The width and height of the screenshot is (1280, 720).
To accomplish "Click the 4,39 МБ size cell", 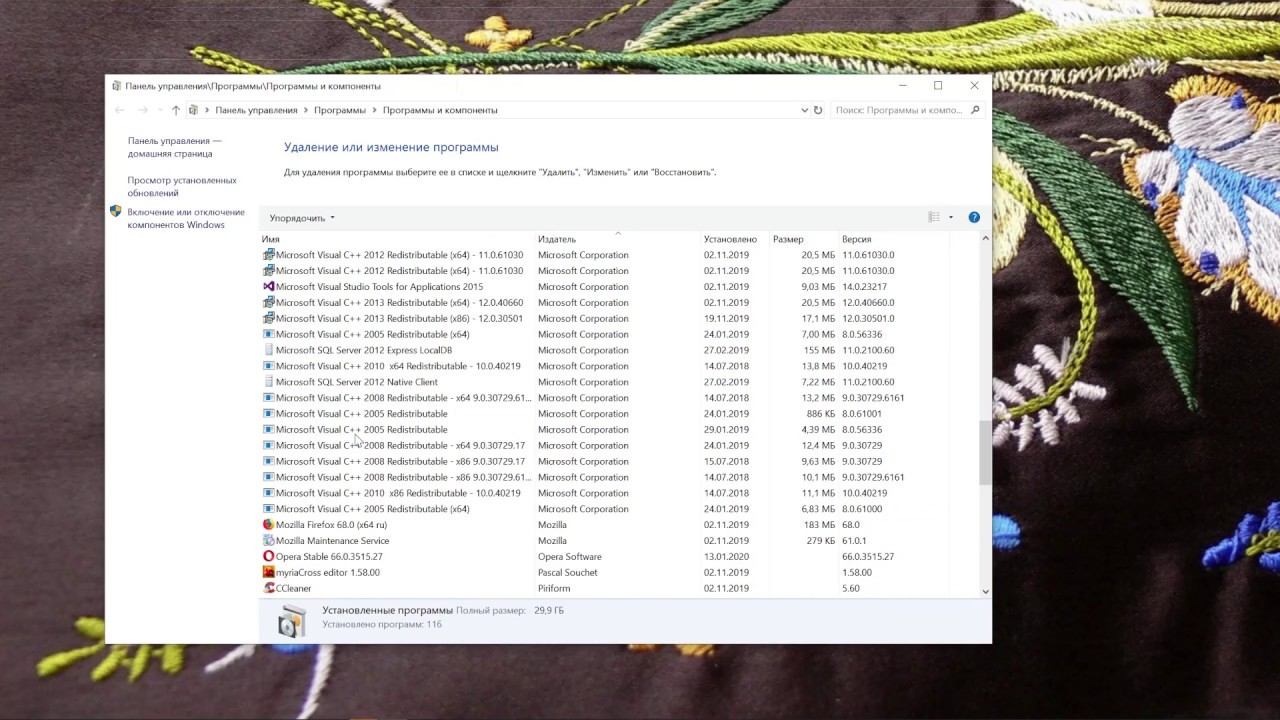I will (x=818, y=430).
